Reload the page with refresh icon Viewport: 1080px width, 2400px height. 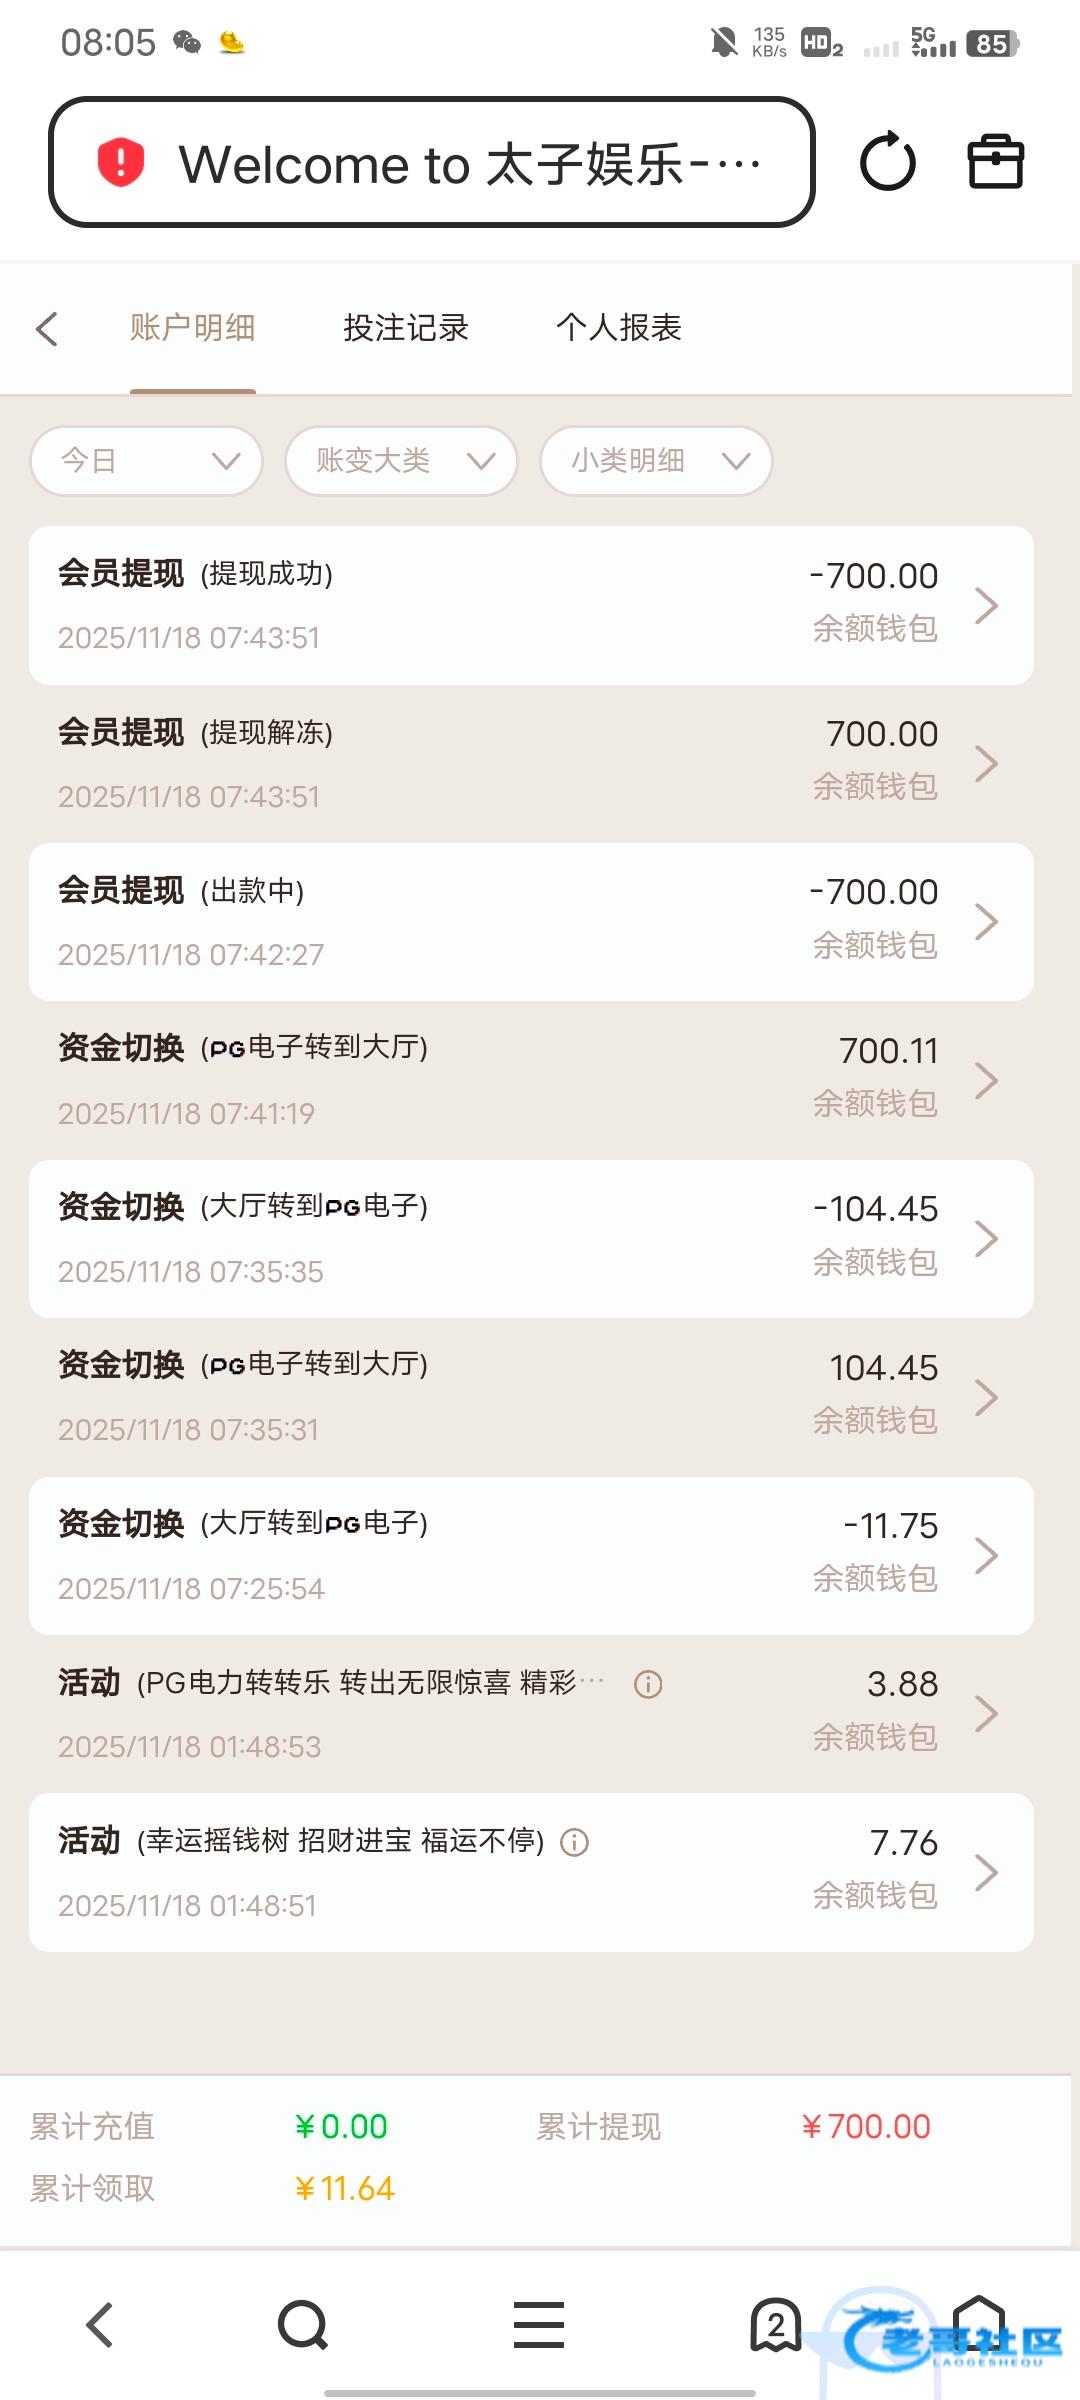tap(887, 162)
